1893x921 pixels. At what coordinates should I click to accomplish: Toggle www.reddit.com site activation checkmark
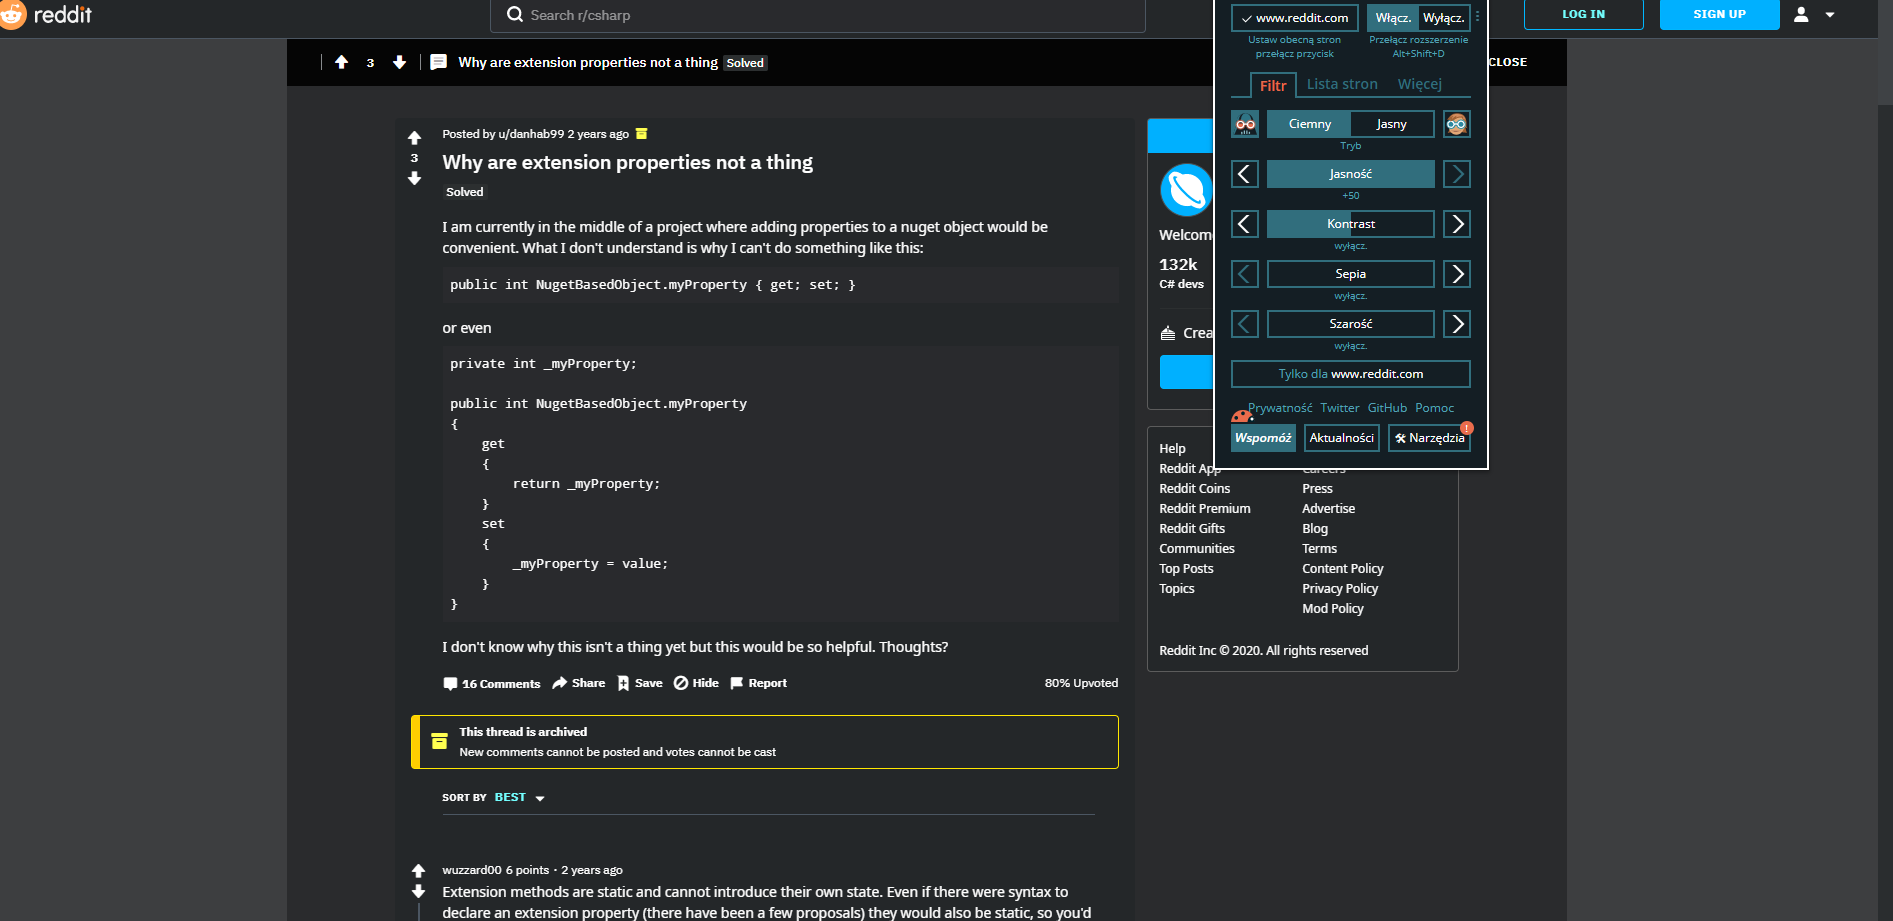pos(1247,17)
